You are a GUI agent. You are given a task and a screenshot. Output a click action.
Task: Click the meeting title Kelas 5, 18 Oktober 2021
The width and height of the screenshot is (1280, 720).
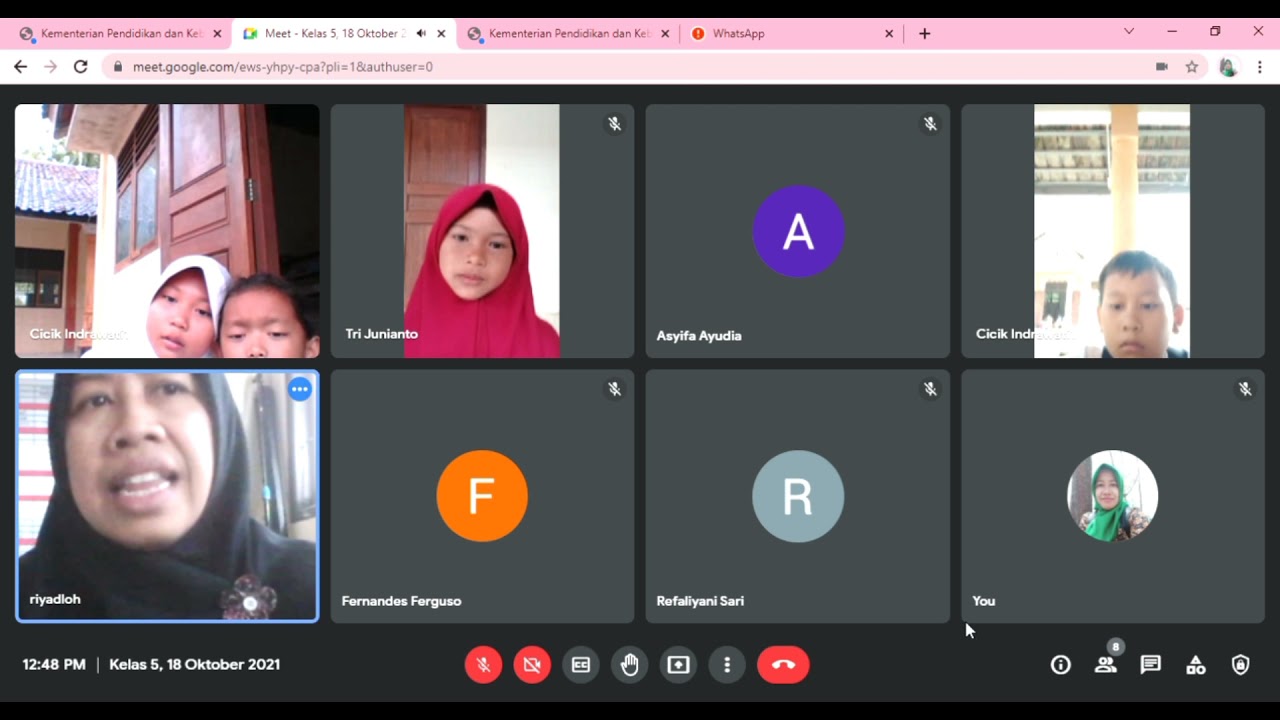pos(194,664)
